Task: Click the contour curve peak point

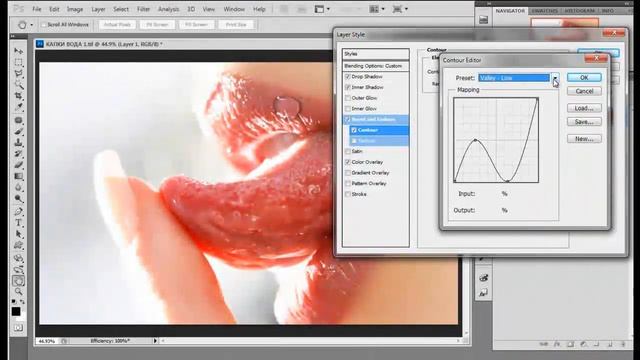Action: click(x=475, y=140)
